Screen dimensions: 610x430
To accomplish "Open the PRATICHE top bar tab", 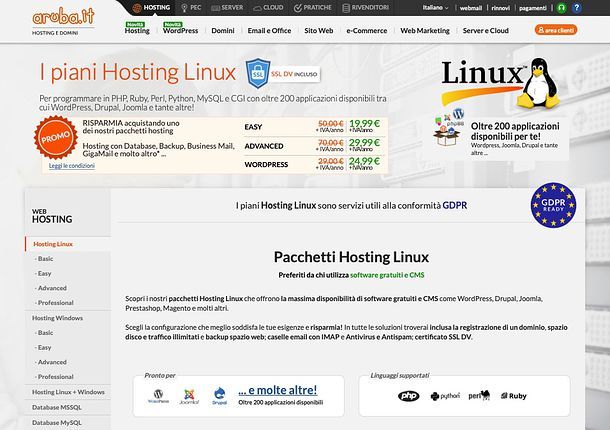I will [313, 8].
